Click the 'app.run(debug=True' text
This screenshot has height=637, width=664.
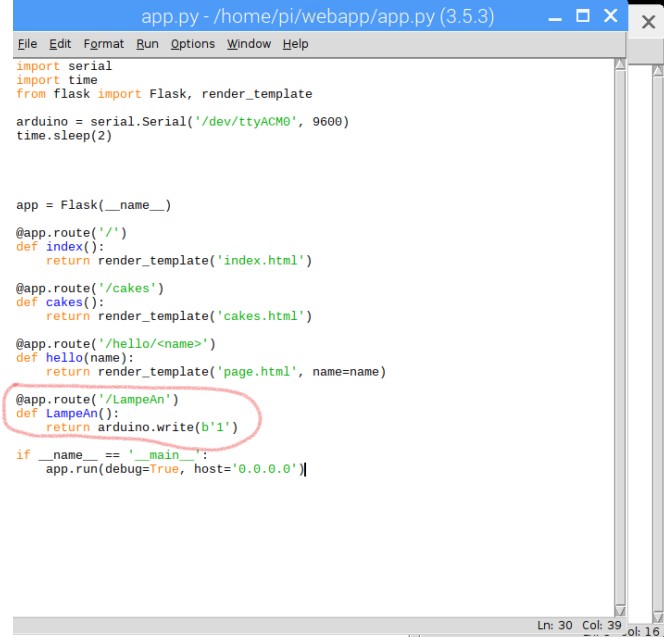(112, 469)
